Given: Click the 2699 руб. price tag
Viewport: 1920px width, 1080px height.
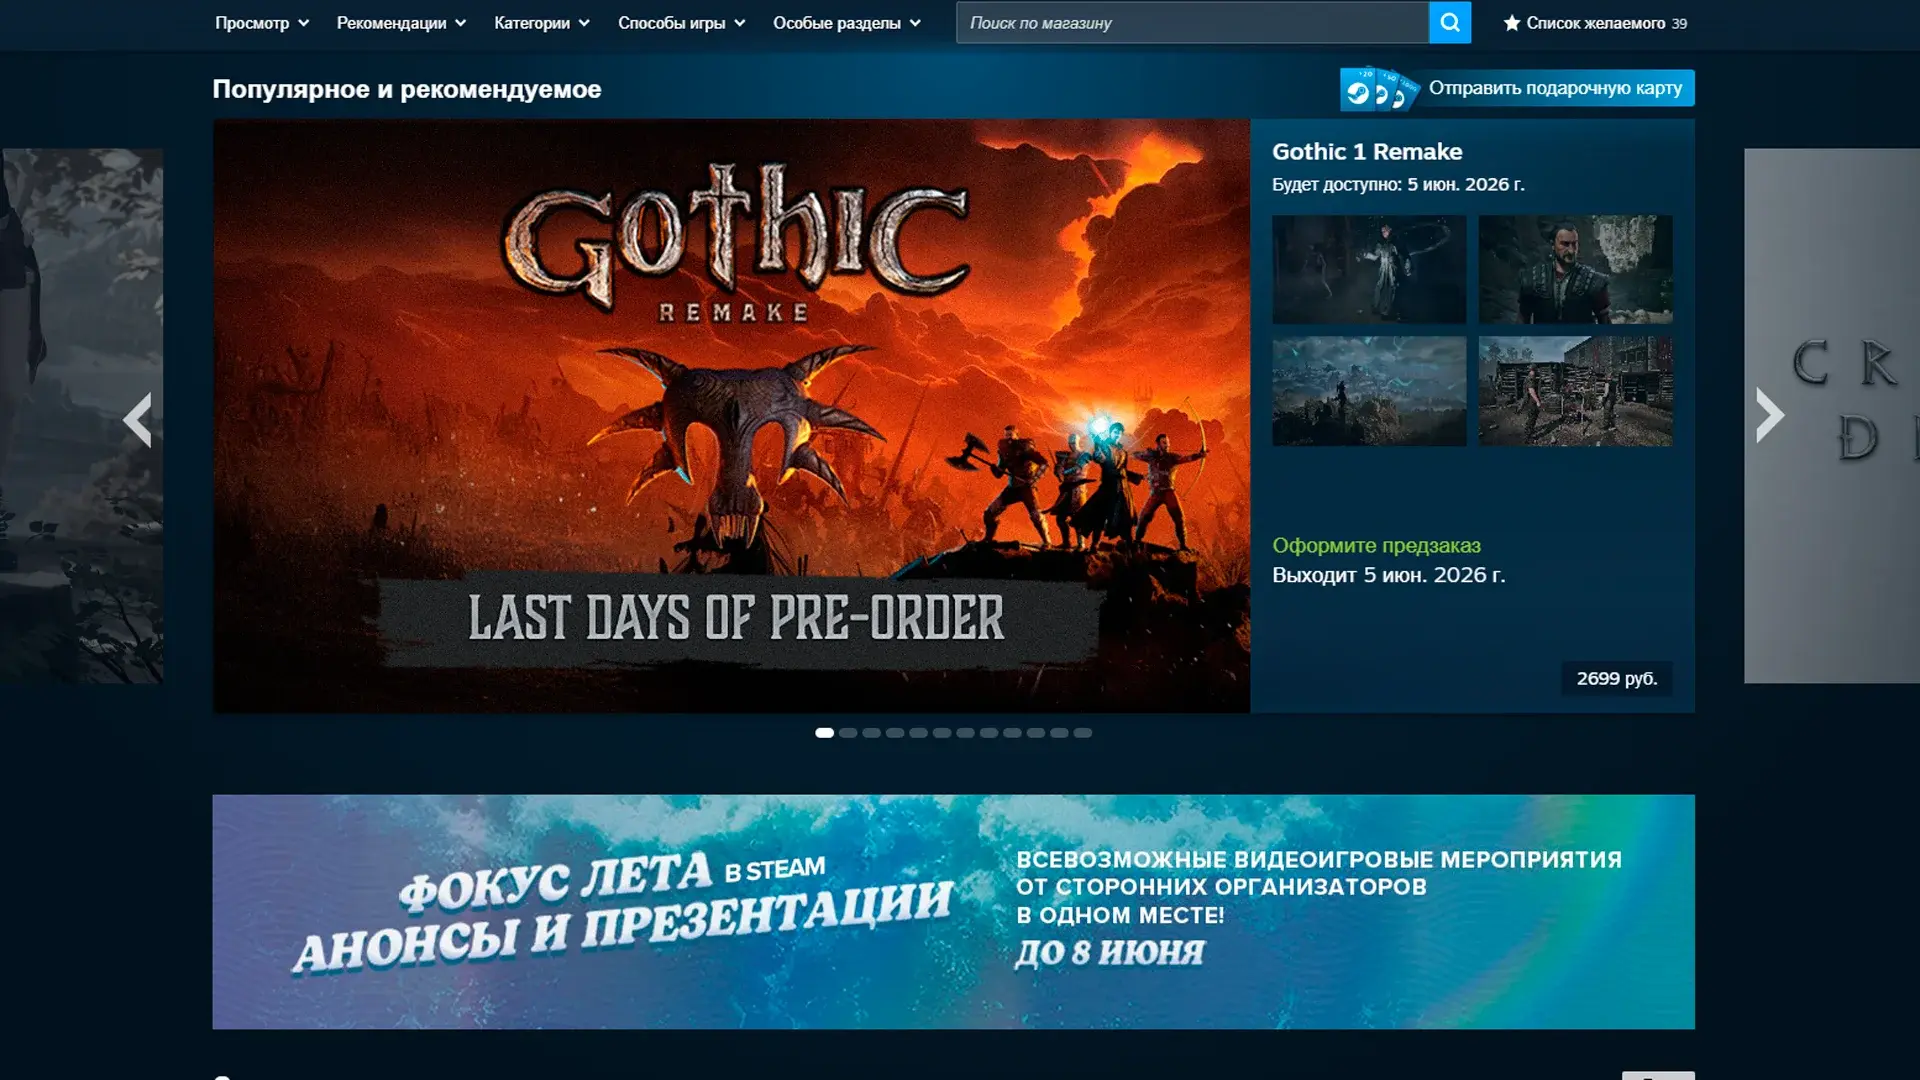Looking at the screenshot, I should click(1617, 678).
